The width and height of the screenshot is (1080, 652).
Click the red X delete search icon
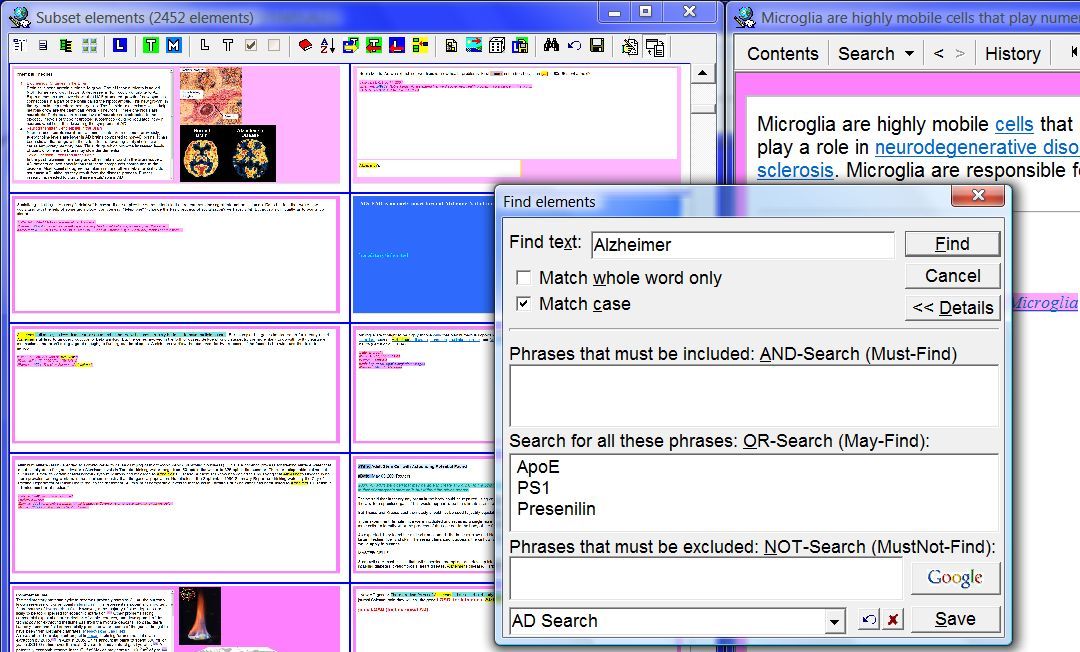click(893, 620)
